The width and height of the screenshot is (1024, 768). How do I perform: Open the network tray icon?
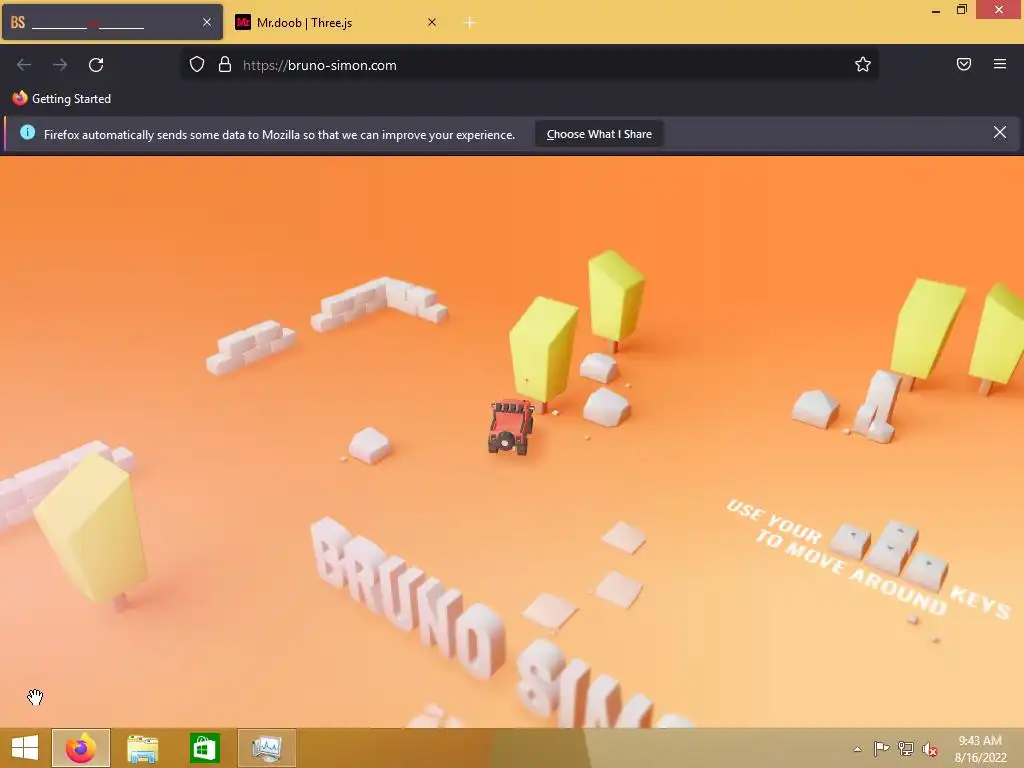906,748
